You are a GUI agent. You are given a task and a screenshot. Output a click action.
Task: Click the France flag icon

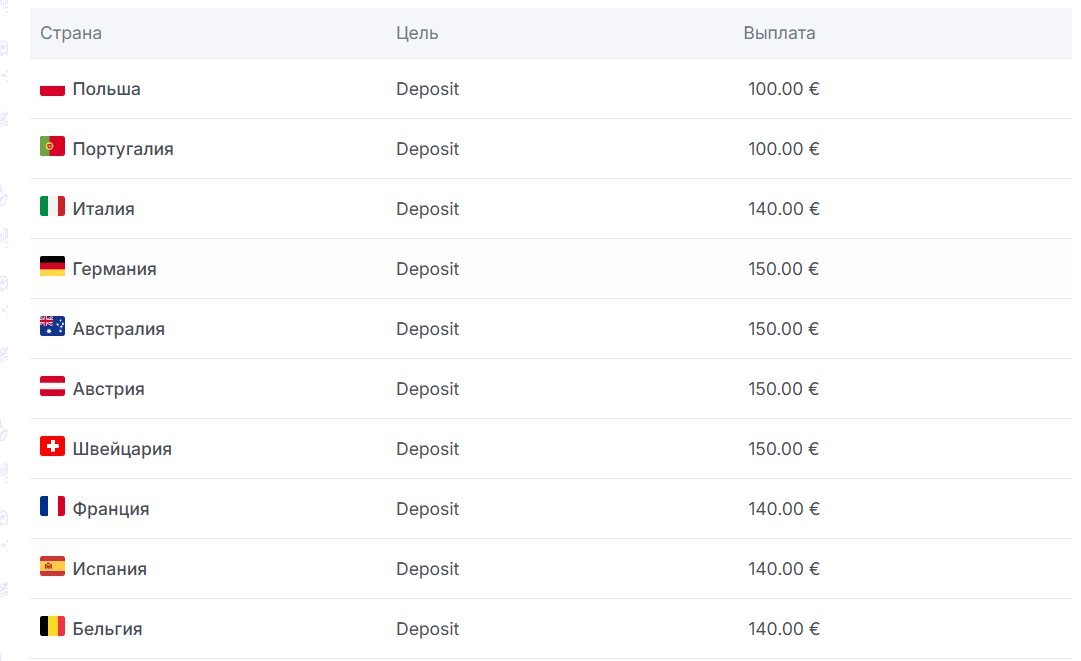52,507
